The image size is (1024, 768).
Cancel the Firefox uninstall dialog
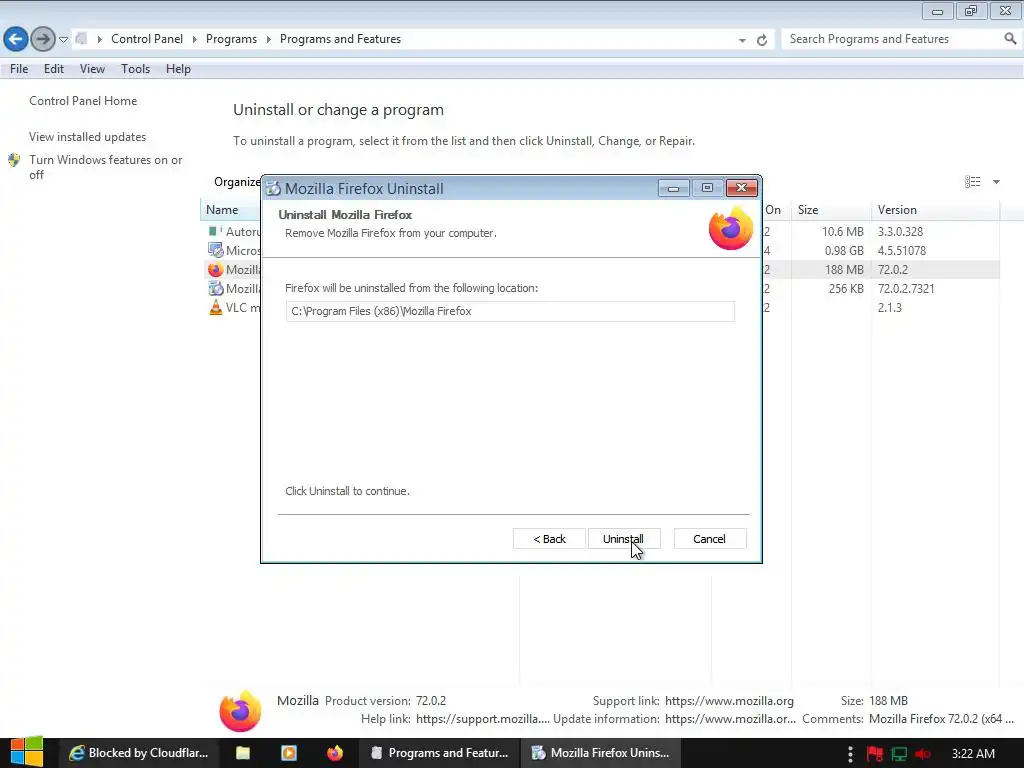[709, 539]
